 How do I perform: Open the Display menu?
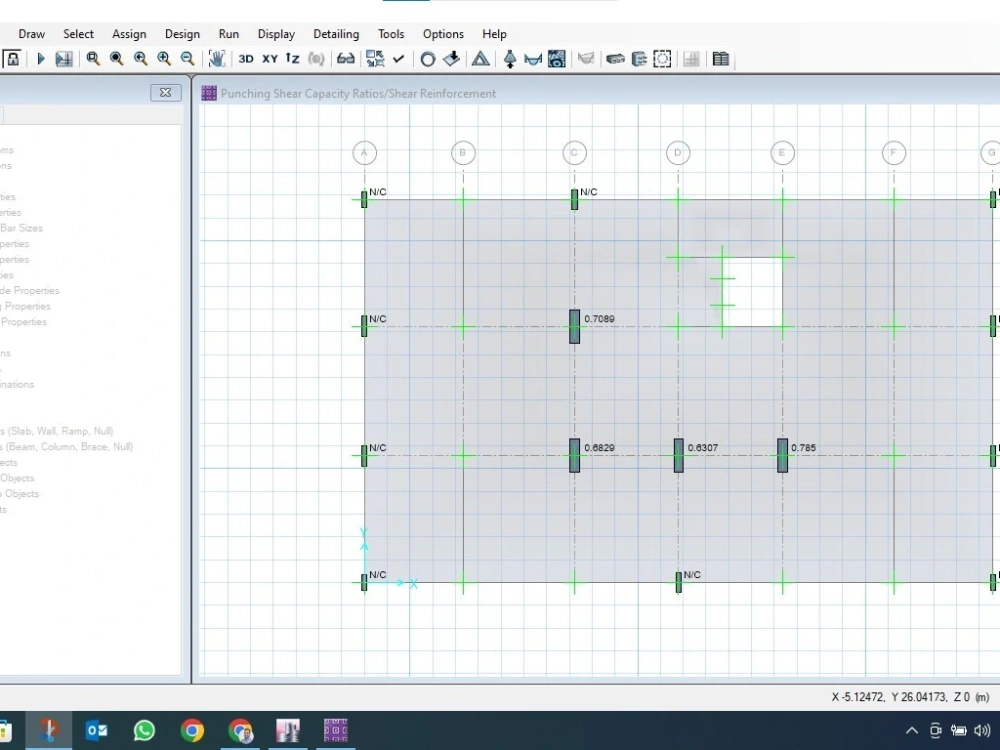276,33
